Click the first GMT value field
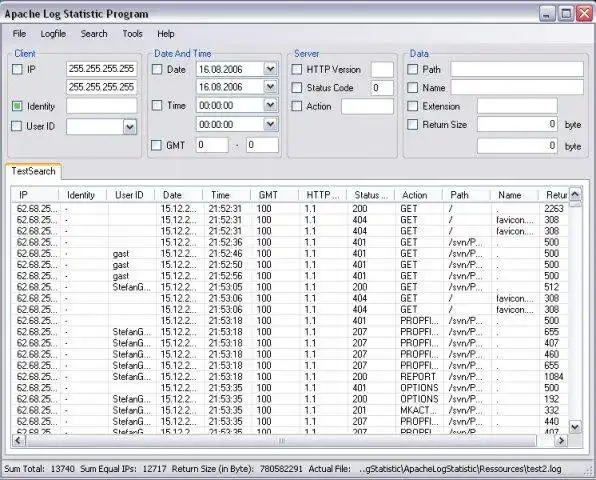Image resolution: width=596 pixels, height=480 pixels. point(212,145)
